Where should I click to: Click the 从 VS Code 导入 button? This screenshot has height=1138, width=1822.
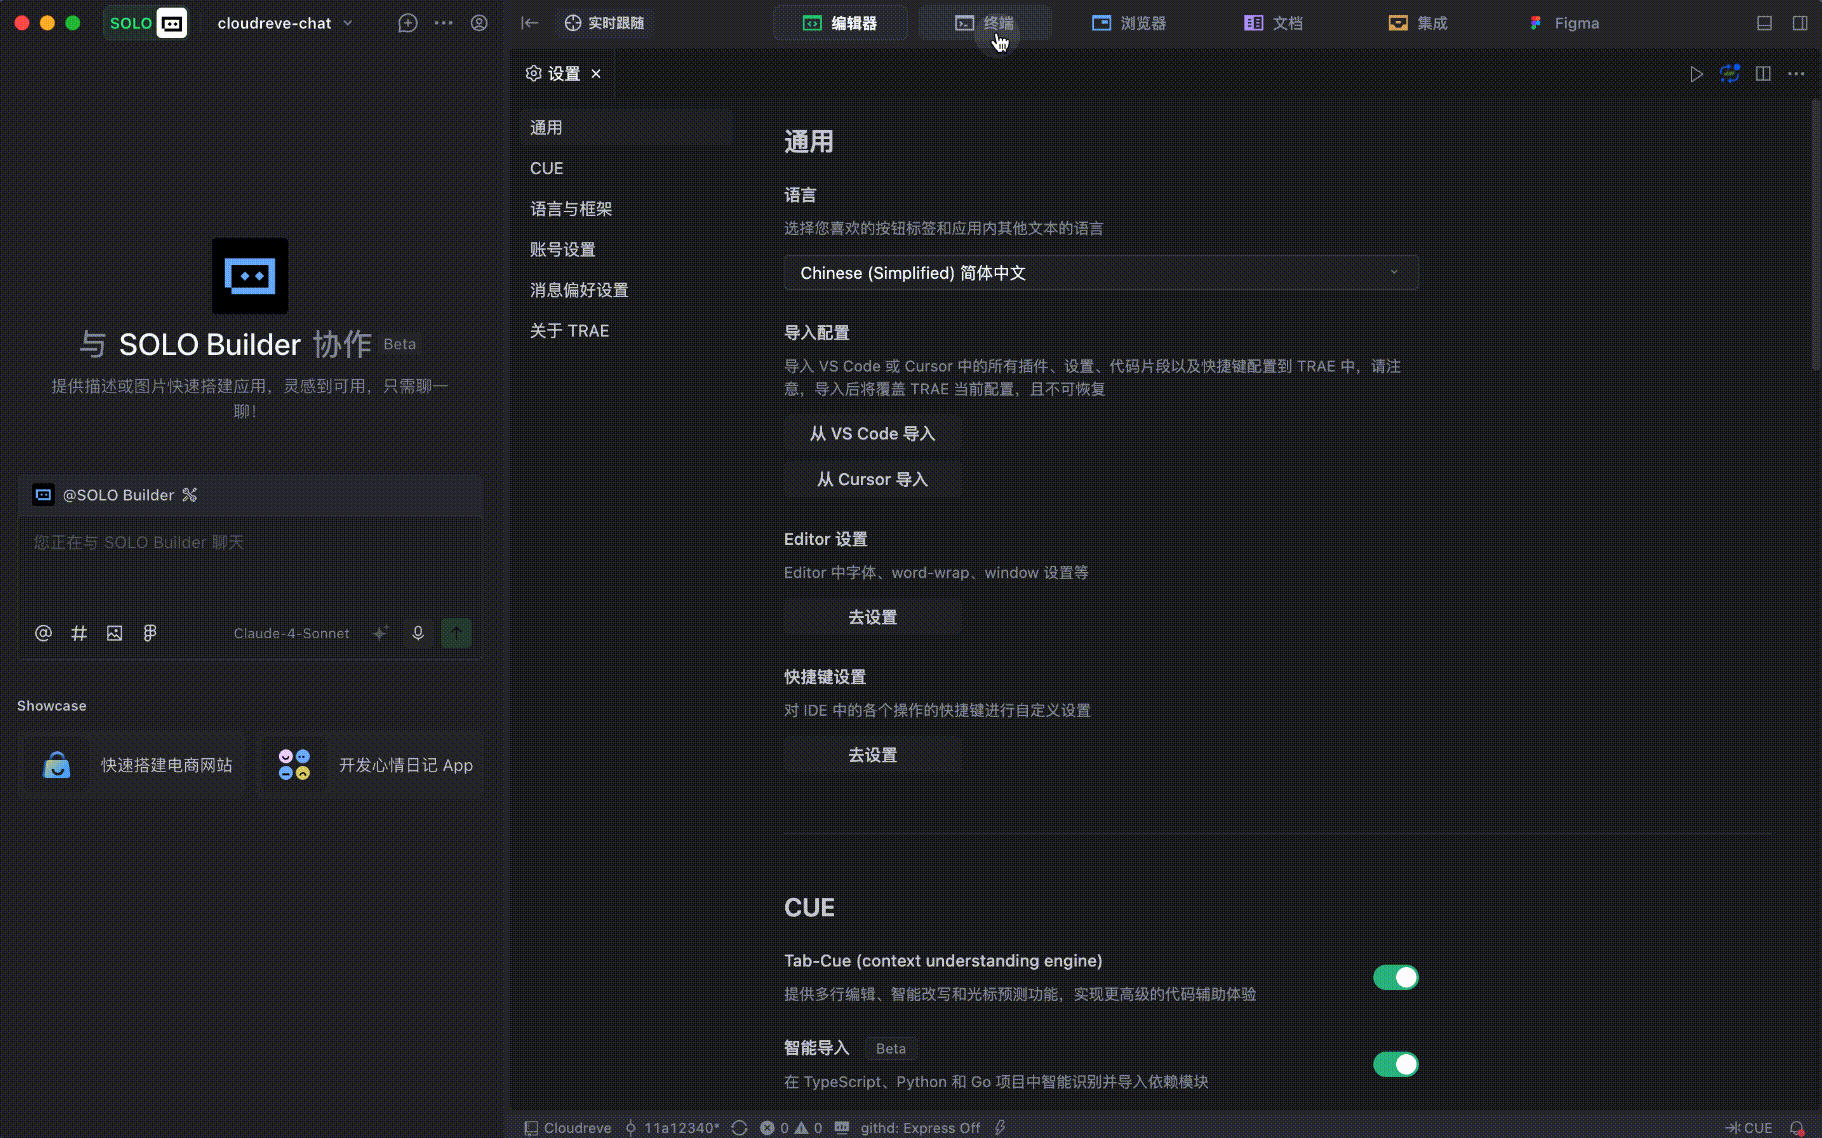[872, 434]
